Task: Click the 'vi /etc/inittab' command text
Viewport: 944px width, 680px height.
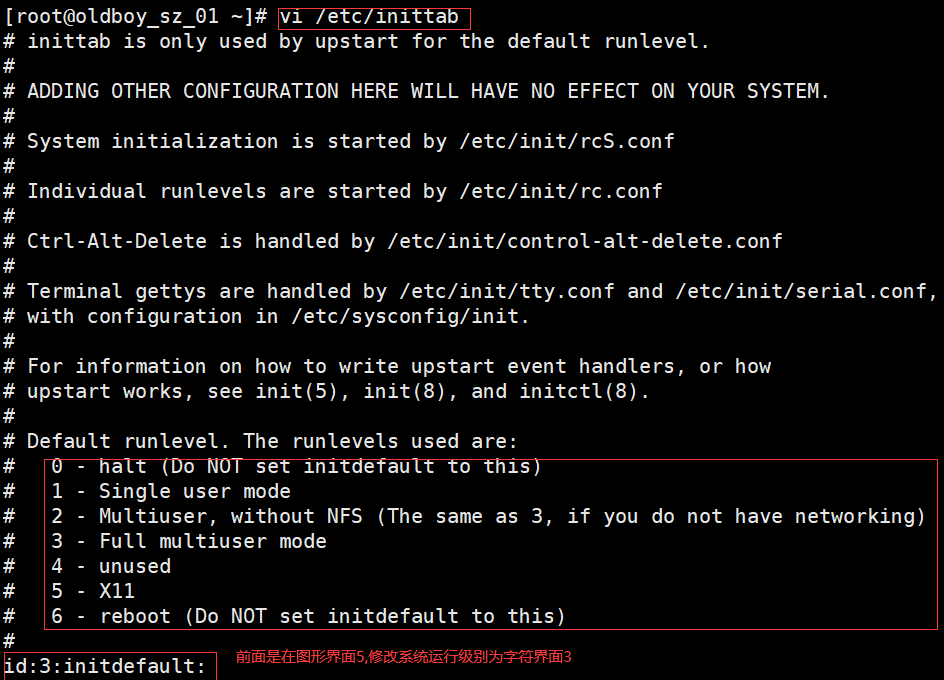Action: 368,17
